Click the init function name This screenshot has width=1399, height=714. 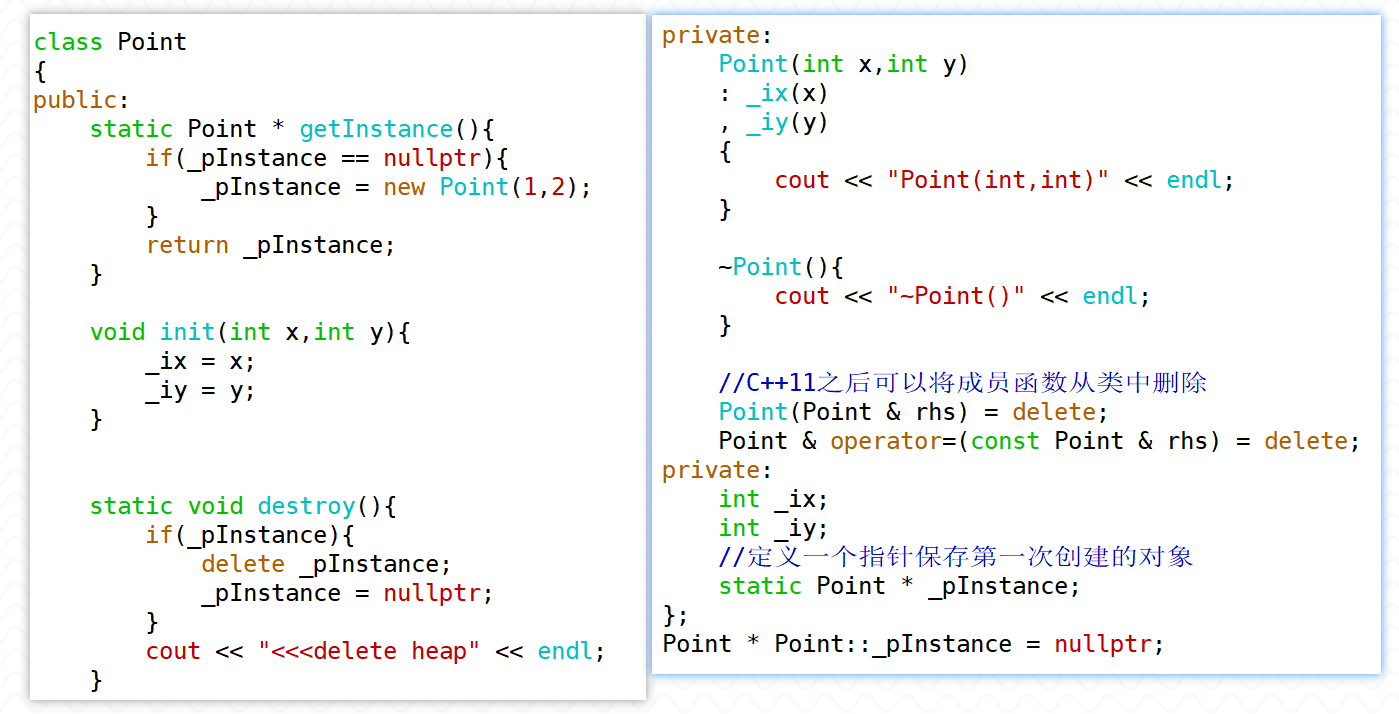tap(187, 332)
